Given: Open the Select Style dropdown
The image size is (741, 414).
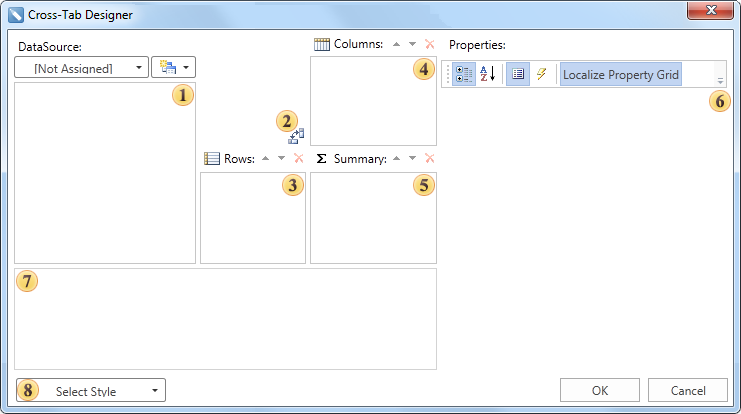Looking at the screenshot, I should (x=91, y=391).
